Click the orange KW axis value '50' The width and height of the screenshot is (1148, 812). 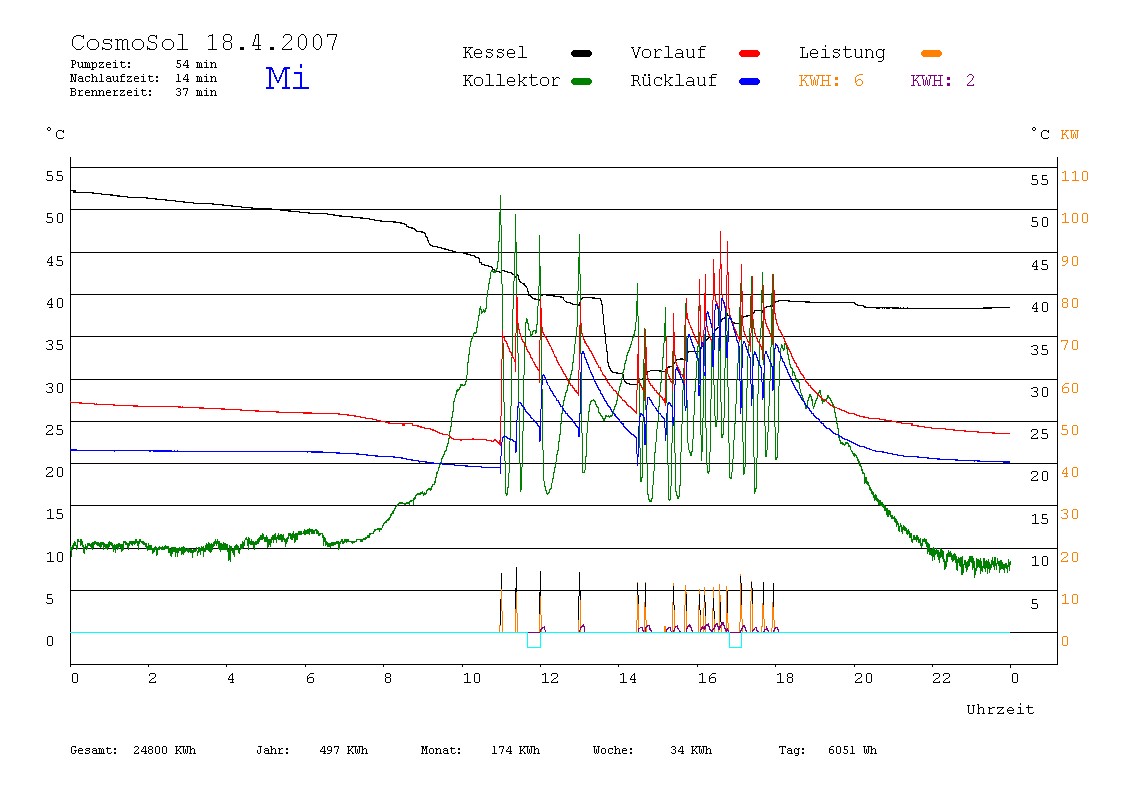1070,431
